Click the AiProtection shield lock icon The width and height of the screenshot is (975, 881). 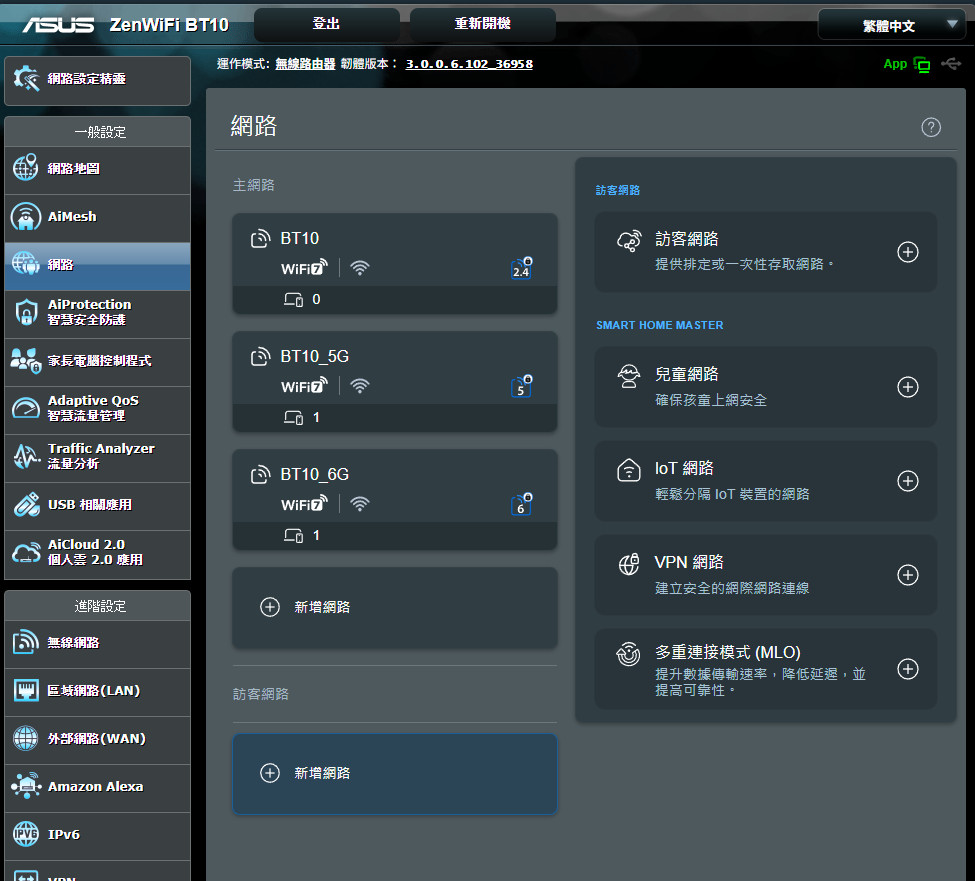point(25,312)
